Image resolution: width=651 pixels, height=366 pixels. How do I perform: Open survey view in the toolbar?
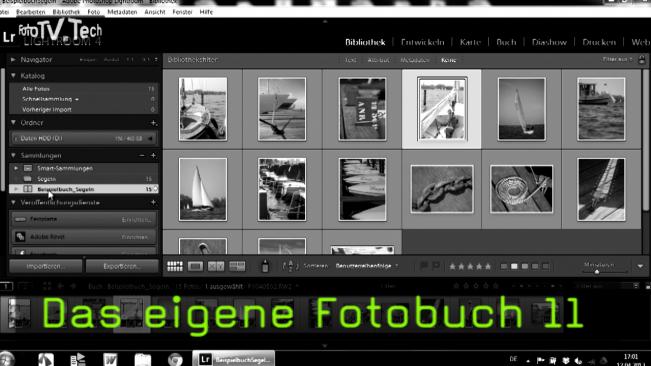(x=237, y=266)
